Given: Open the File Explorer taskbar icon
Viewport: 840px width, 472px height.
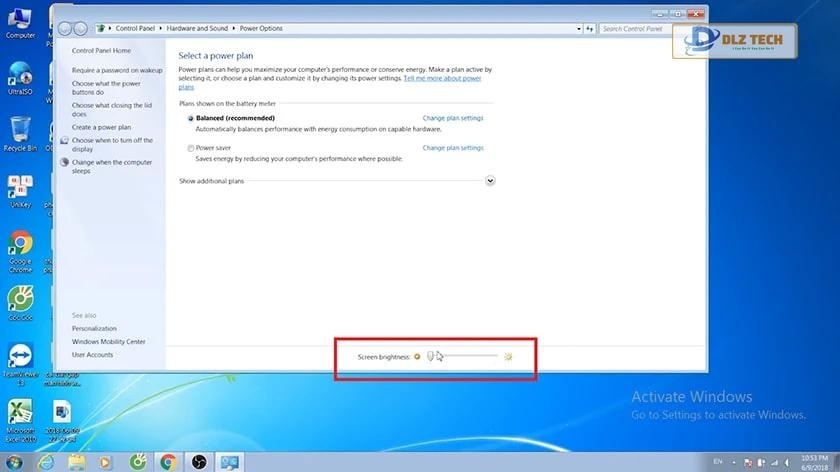Looking at the screenshot, I should click(x=76, y=462).
